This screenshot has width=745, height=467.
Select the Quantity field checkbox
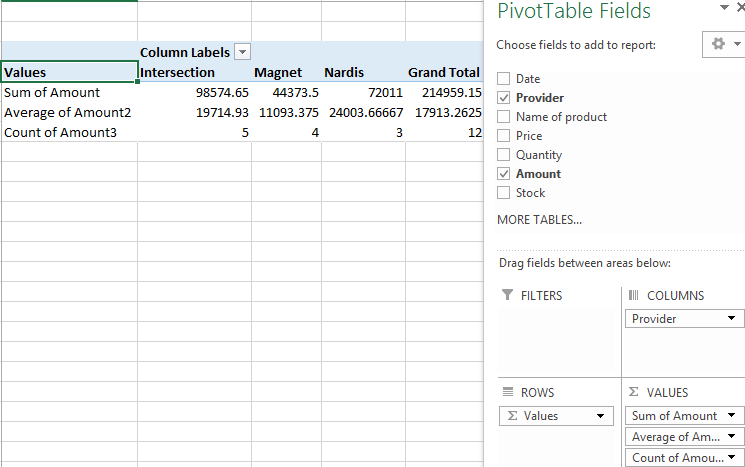pos(503,155)
